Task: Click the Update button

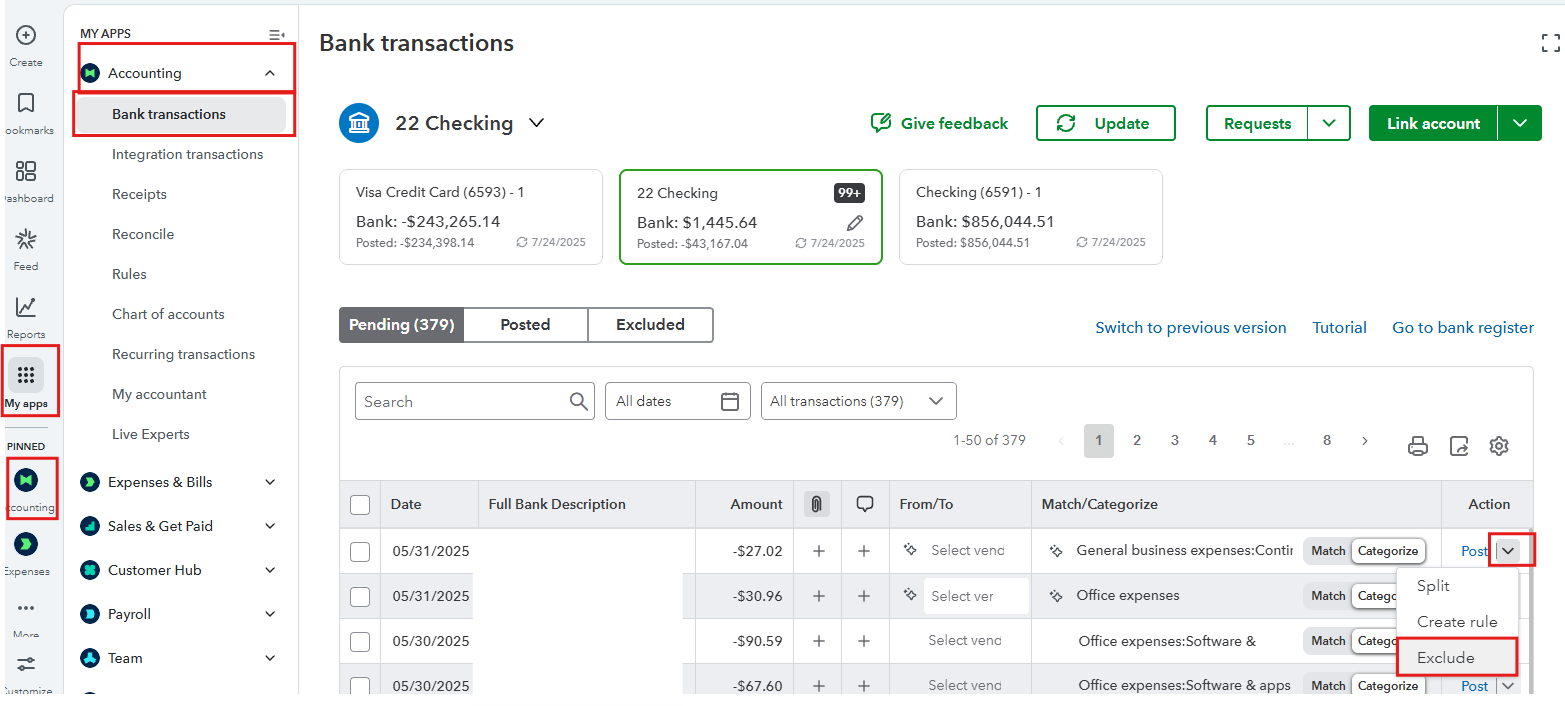Action: click(1105, 123)
